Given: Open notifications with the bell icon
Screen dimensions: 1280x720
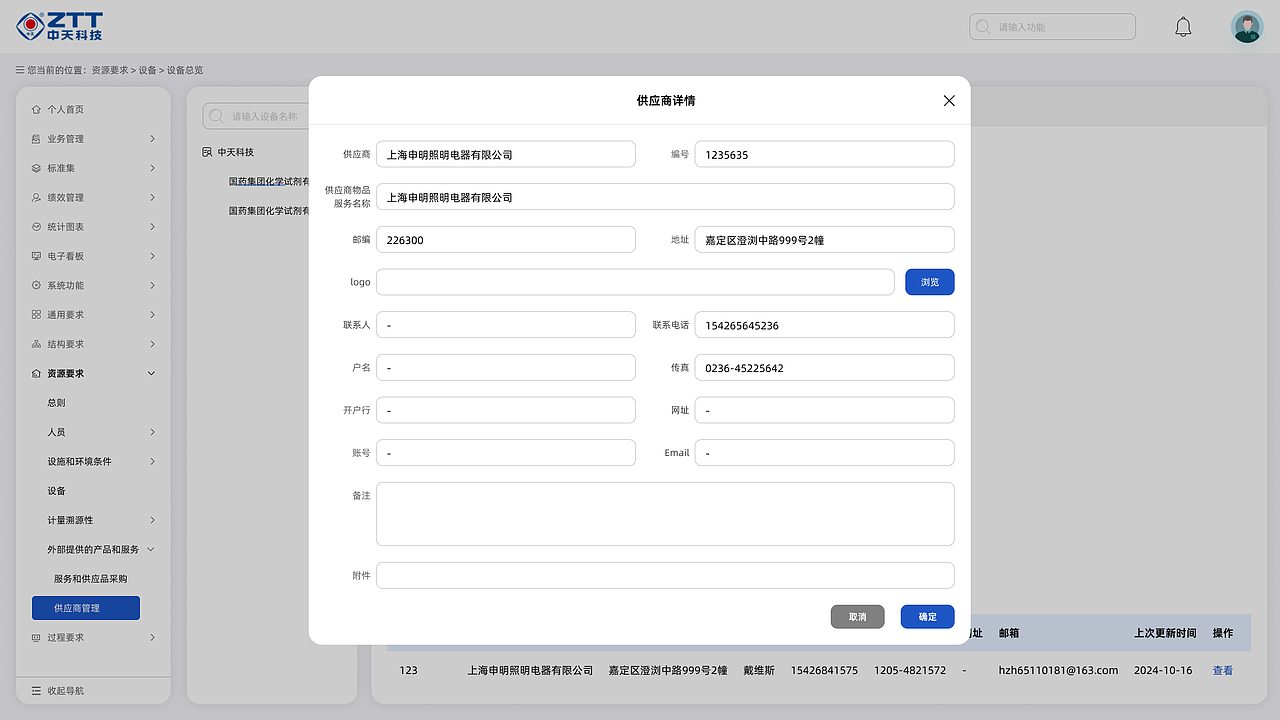Looking at the screenshot, I should tap(1183, 26).
